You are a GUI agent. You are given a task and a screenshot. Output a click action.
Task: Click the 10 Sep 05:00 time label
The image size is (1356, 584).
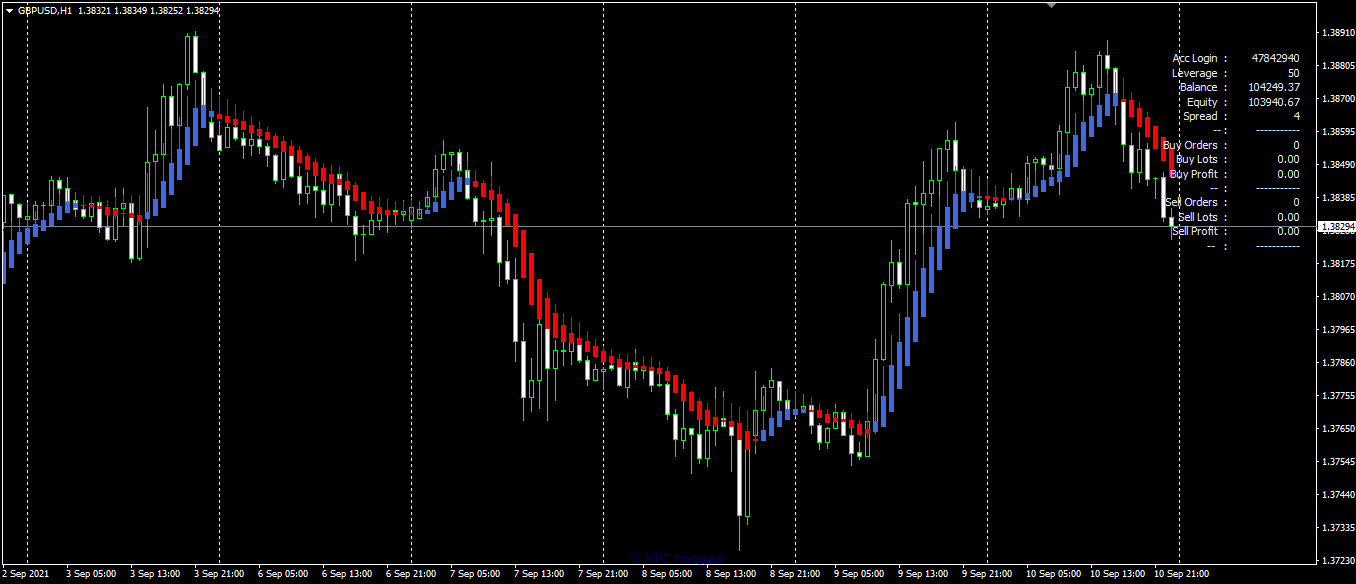click(1052, 575)
